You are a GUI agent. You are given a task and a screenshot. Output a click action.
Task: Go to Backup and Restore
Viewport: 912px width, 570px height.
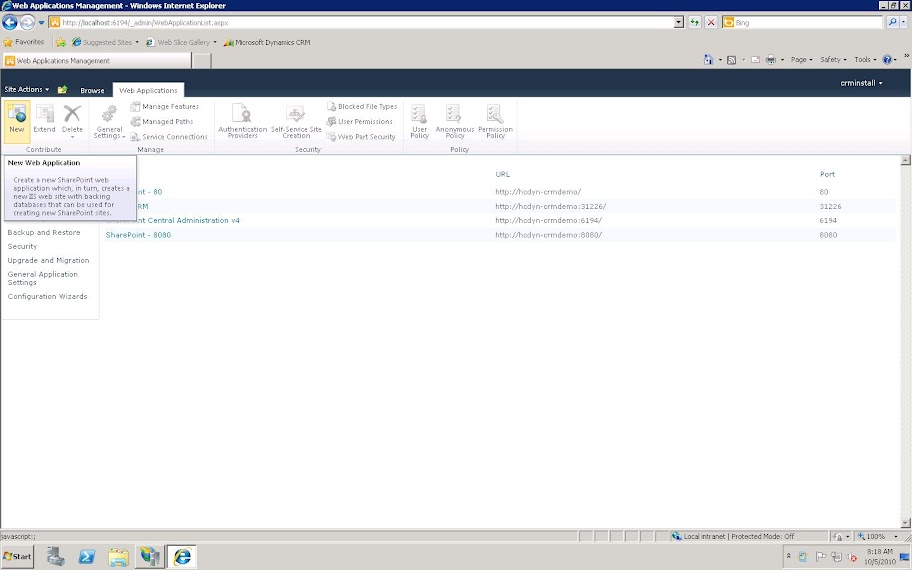[44, 232]
